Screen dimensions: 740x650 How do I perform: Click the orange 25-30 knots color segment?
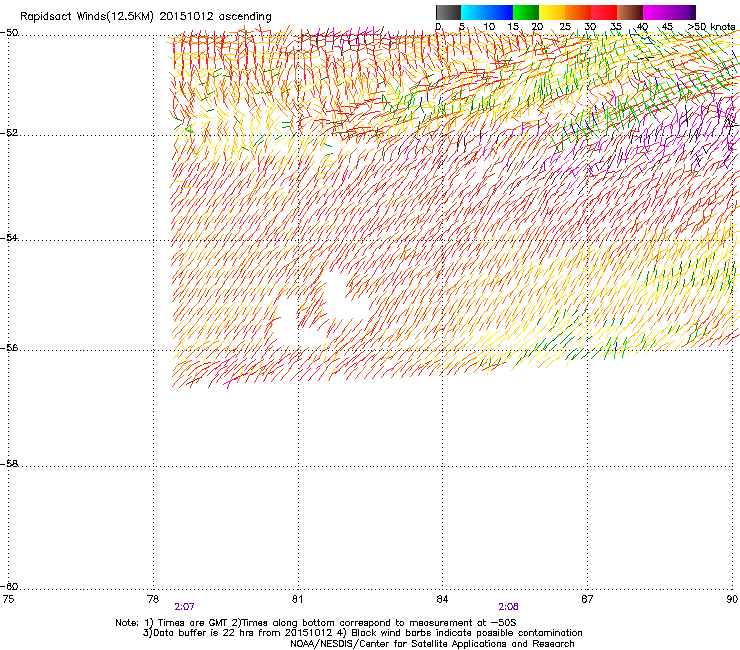(578, 12)
